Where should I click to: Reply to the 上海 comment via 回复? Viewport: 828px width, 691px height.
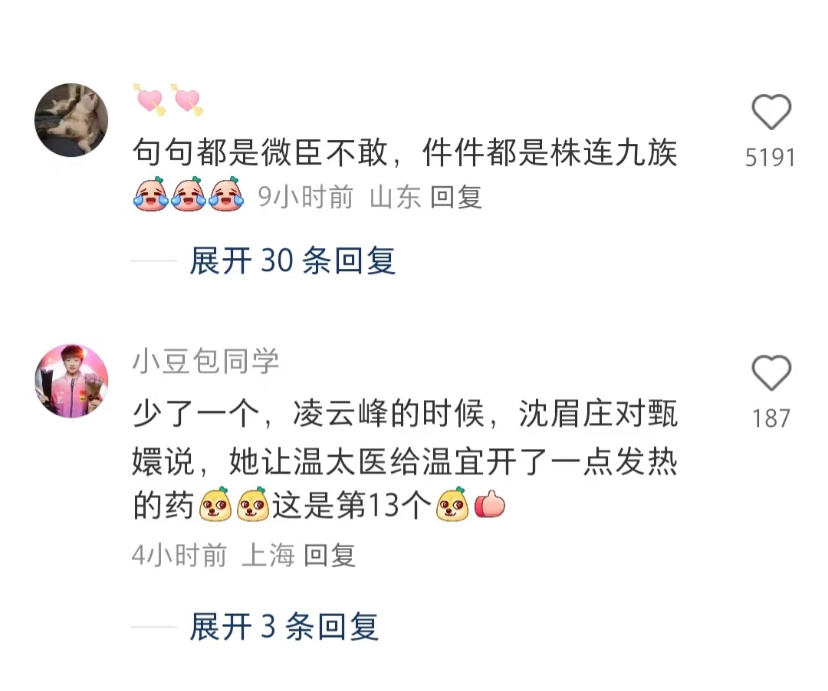click(330, 555)
